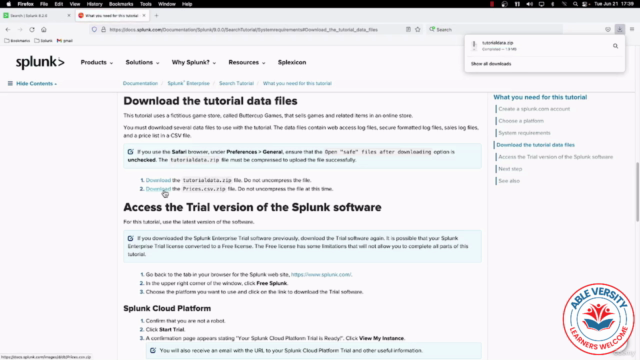Click 'What you need for this tutorial' breadcrumb
Screen dimensions: 640x360
pyautogui.click(x=297, y=83)
